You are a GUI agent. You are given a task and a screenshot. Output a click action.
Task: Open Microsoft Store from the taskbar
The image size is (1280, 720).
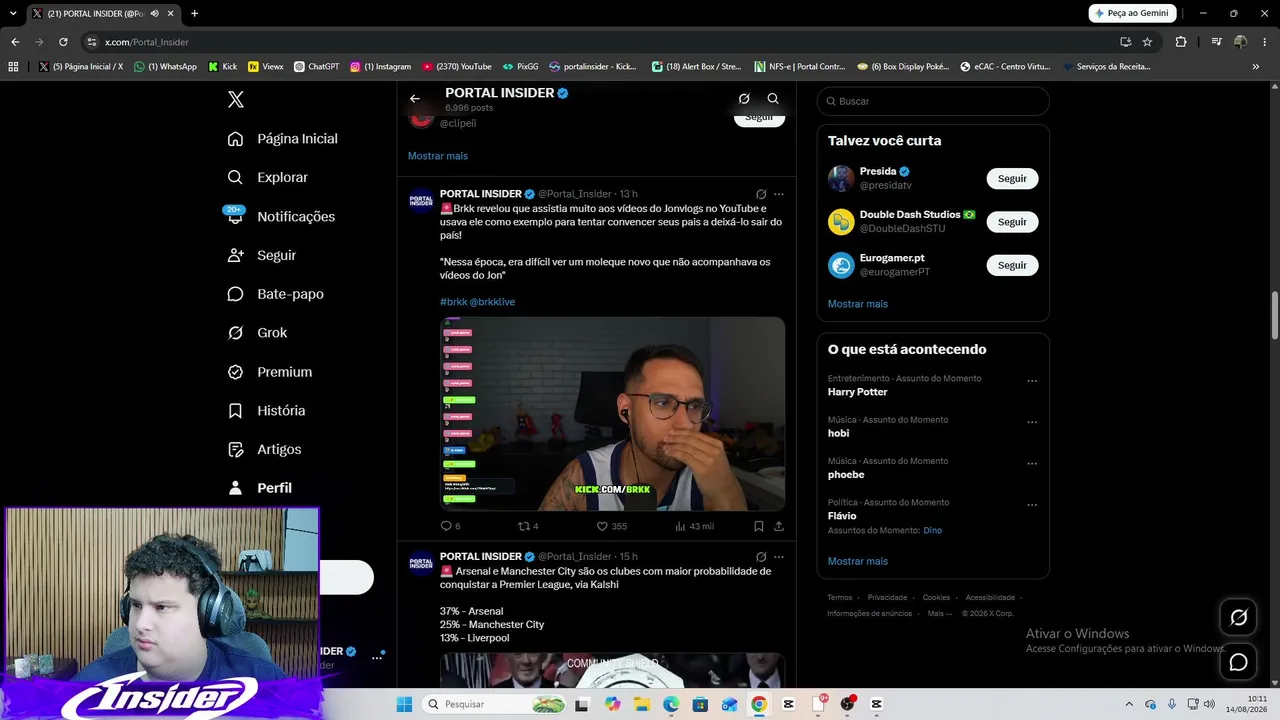pos(700,704)
